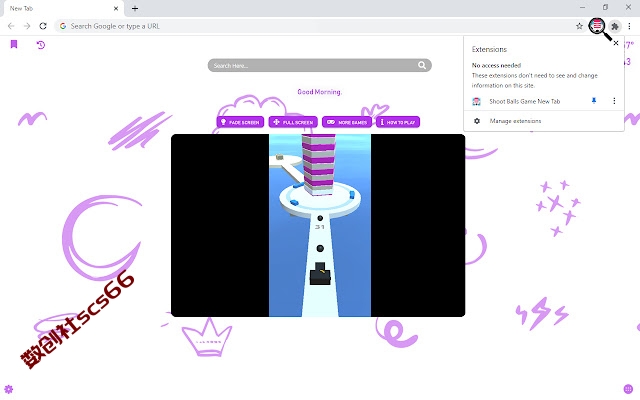This screenshot has height=400, width=640.
Task: Open a new tab with plus button
Action: tap(135, 8)
